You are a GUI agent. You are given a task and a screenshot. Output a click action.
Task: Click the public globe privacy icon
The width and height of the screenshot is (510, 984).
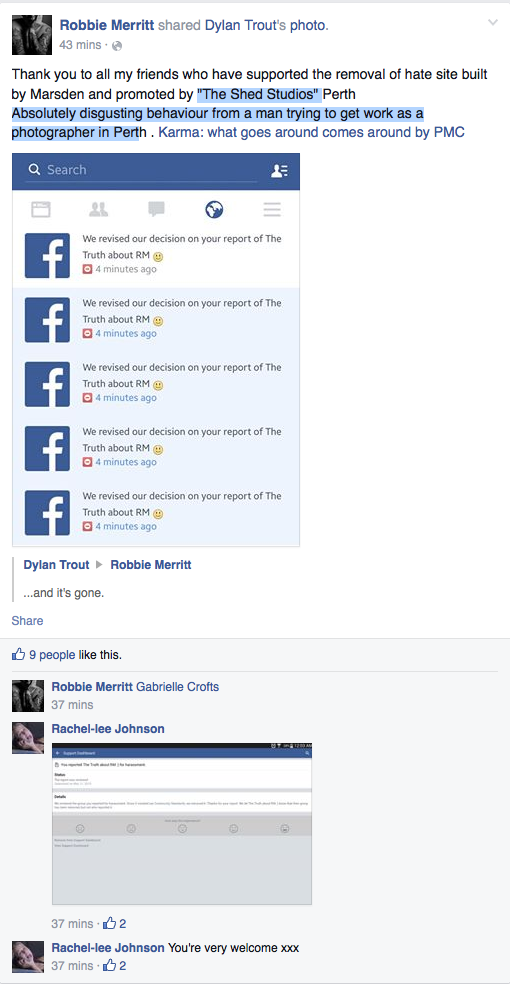tap(117, 45)
